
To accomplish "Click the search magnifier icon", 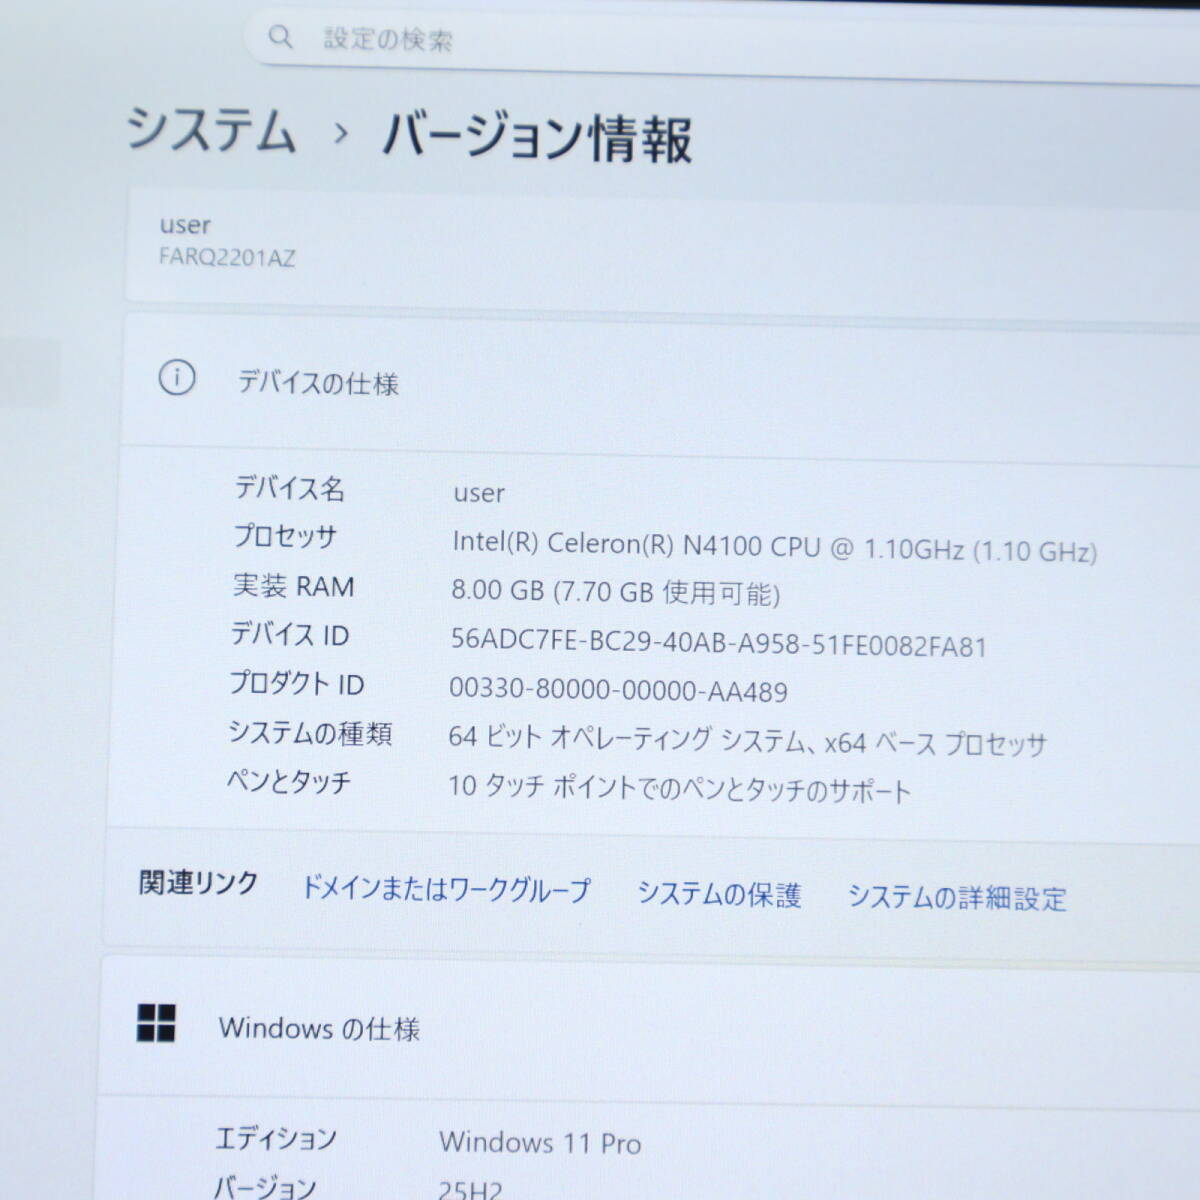I will [x=281, y=37].
